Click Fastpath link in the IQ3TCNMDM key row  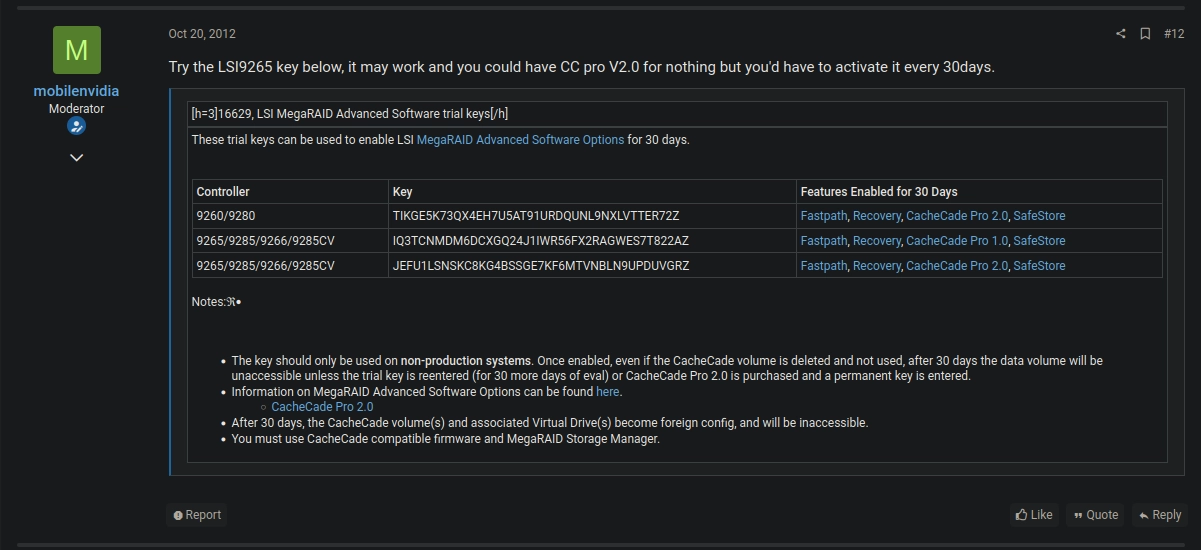823,241
